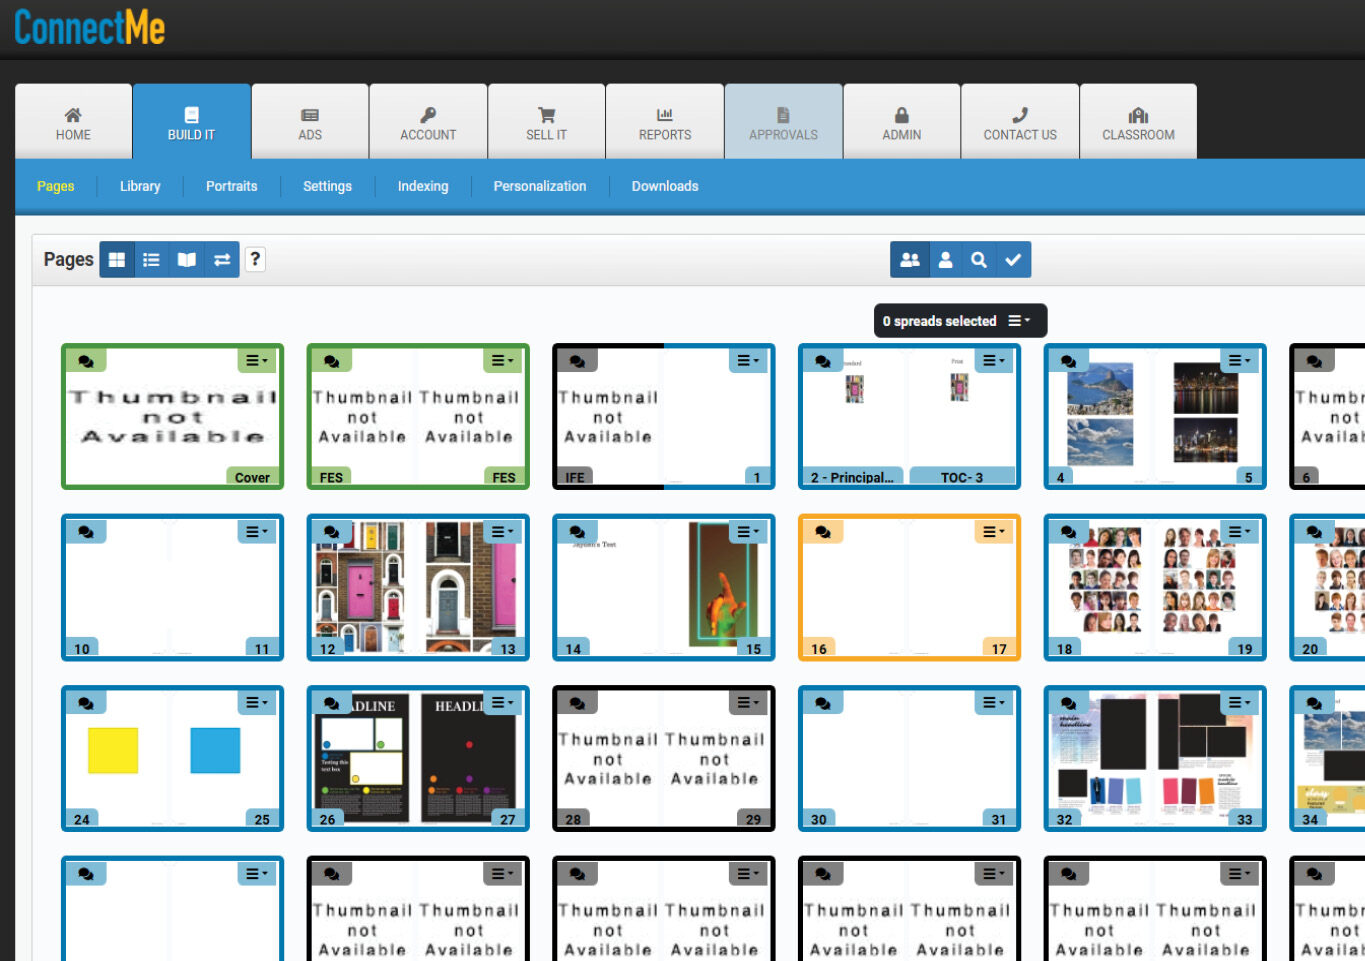Open the Personalization section
1365x961 pixels.
(539, 186)
